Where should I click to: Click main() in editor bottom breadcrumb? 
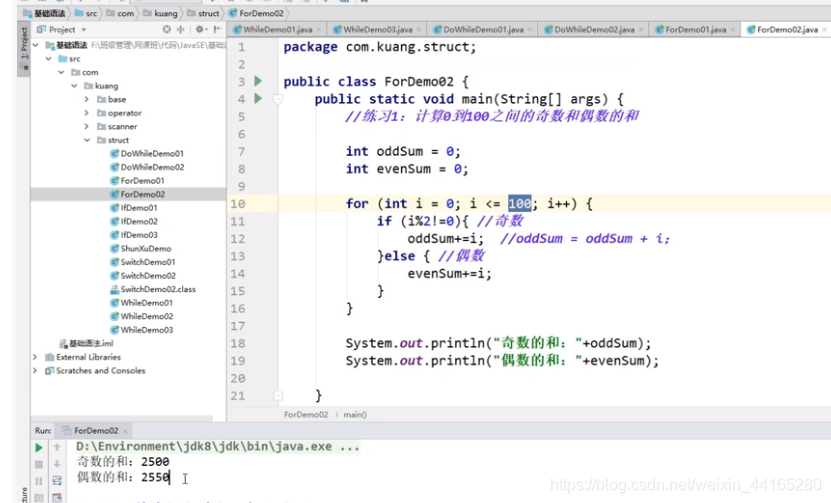click(355, 414)
